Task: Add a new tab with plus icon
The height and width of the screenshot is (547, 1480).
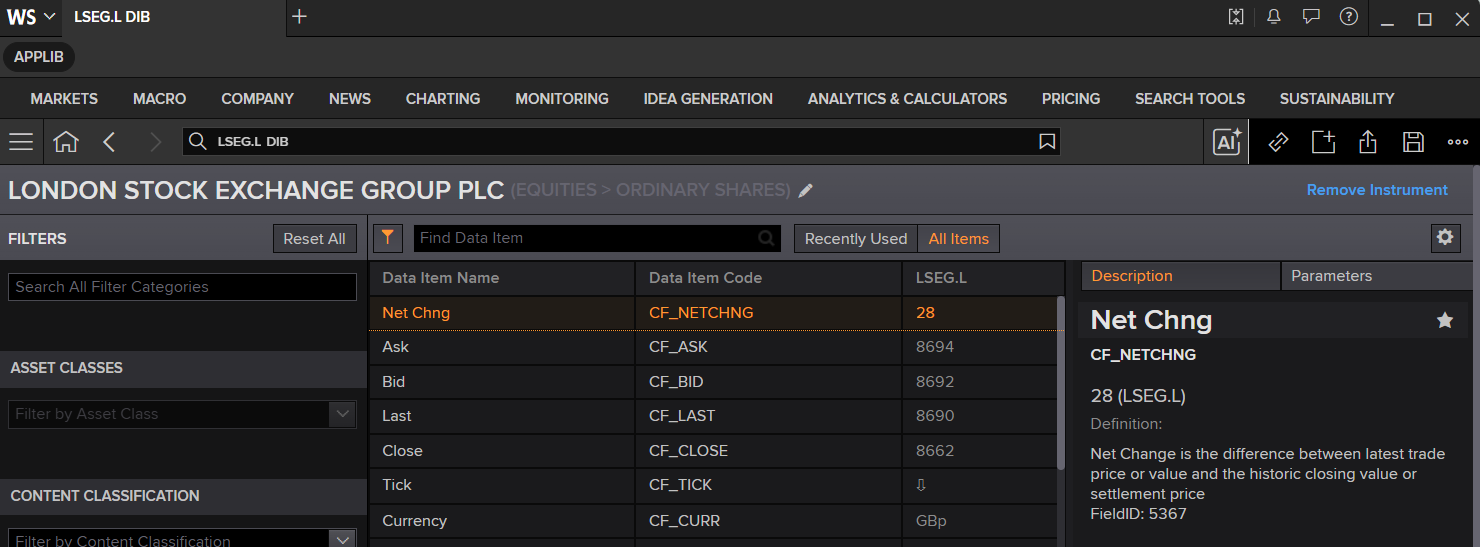Action: 299,17
